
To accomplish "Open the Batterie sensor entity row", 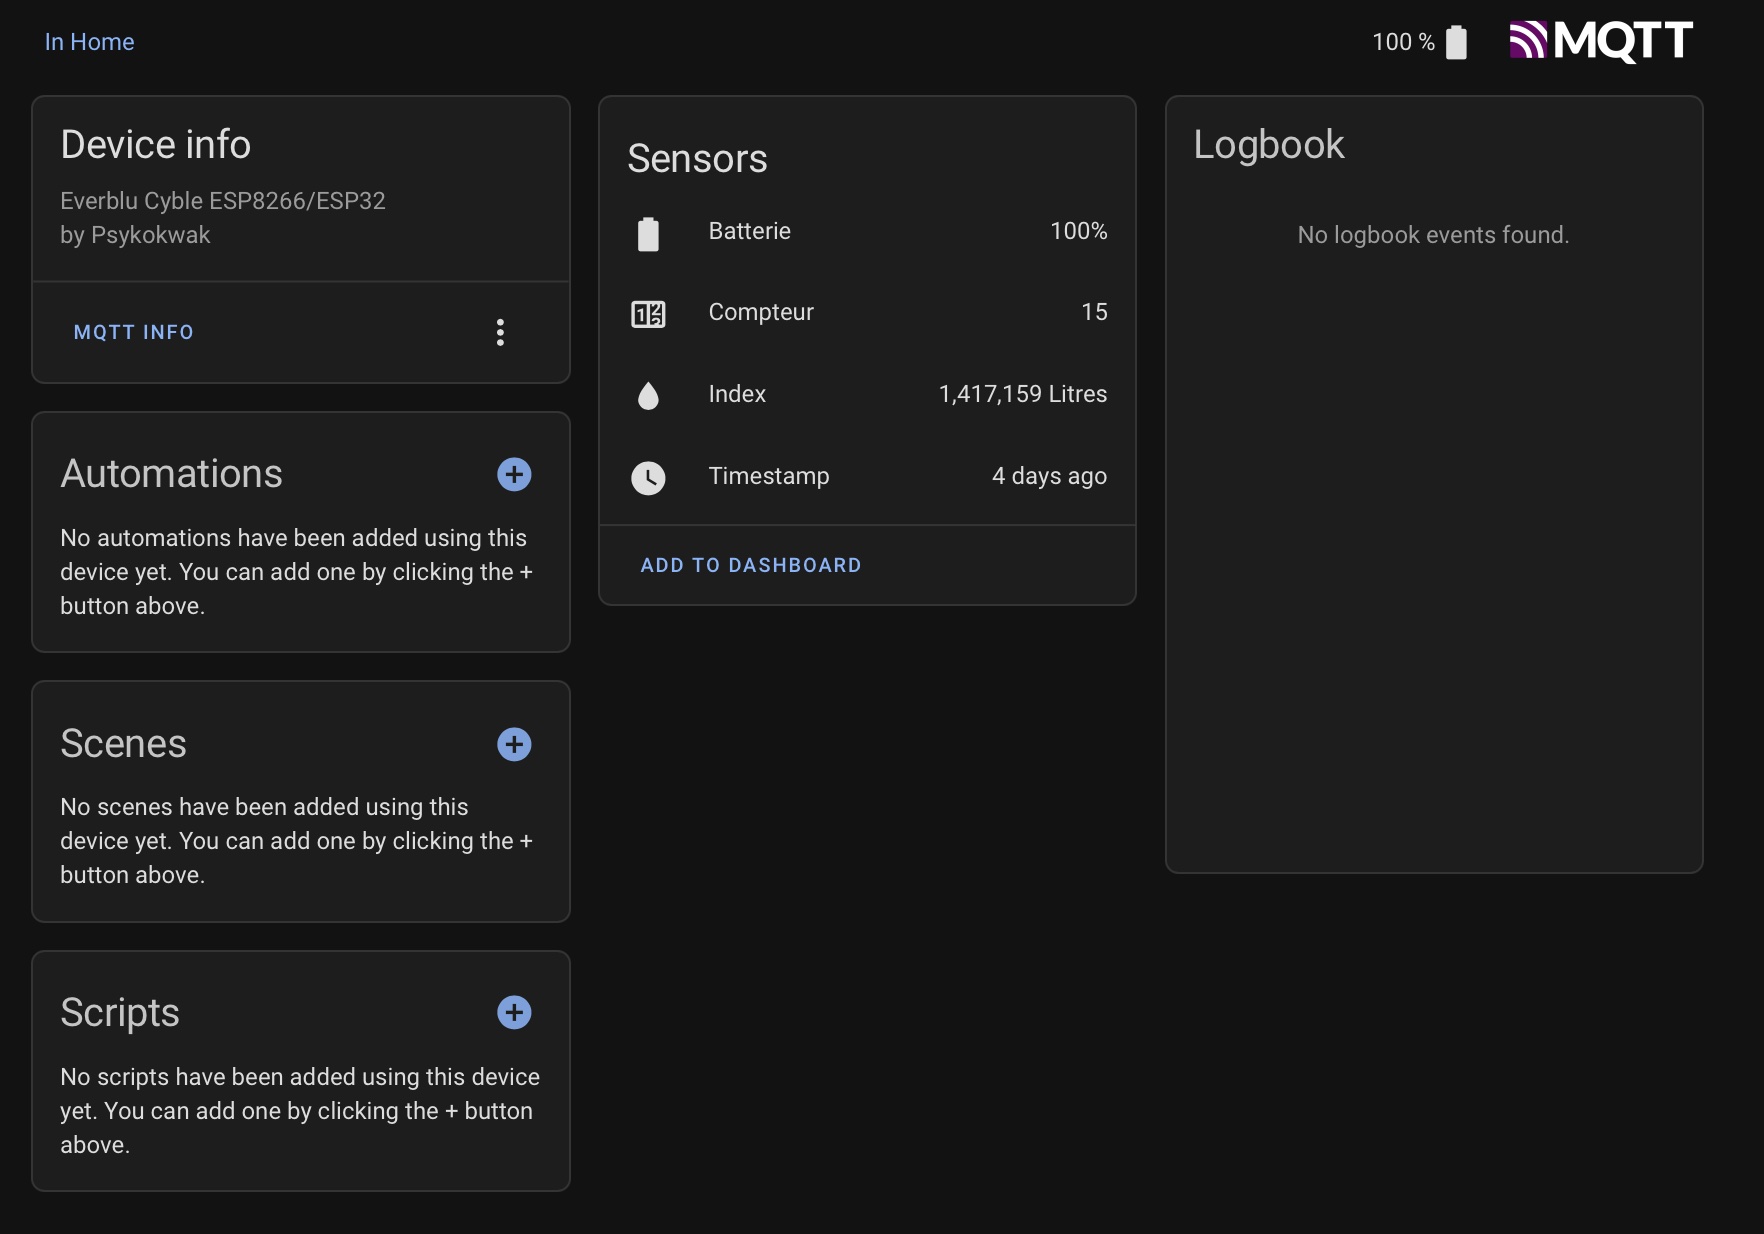I will coord(749,231).
